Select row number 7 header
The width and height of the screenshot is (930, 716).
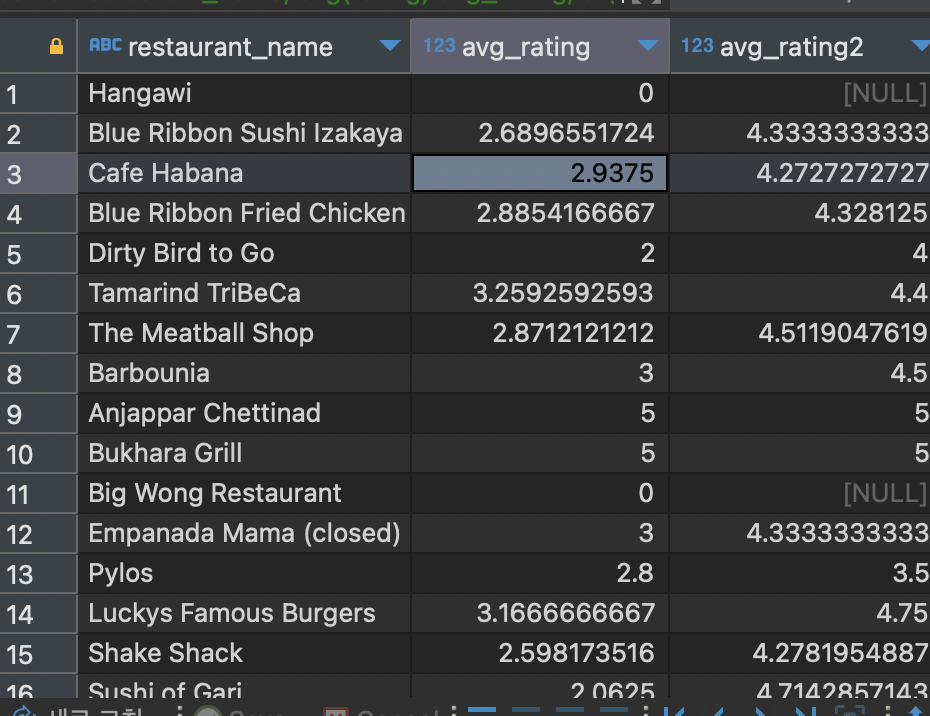[39, 333]
